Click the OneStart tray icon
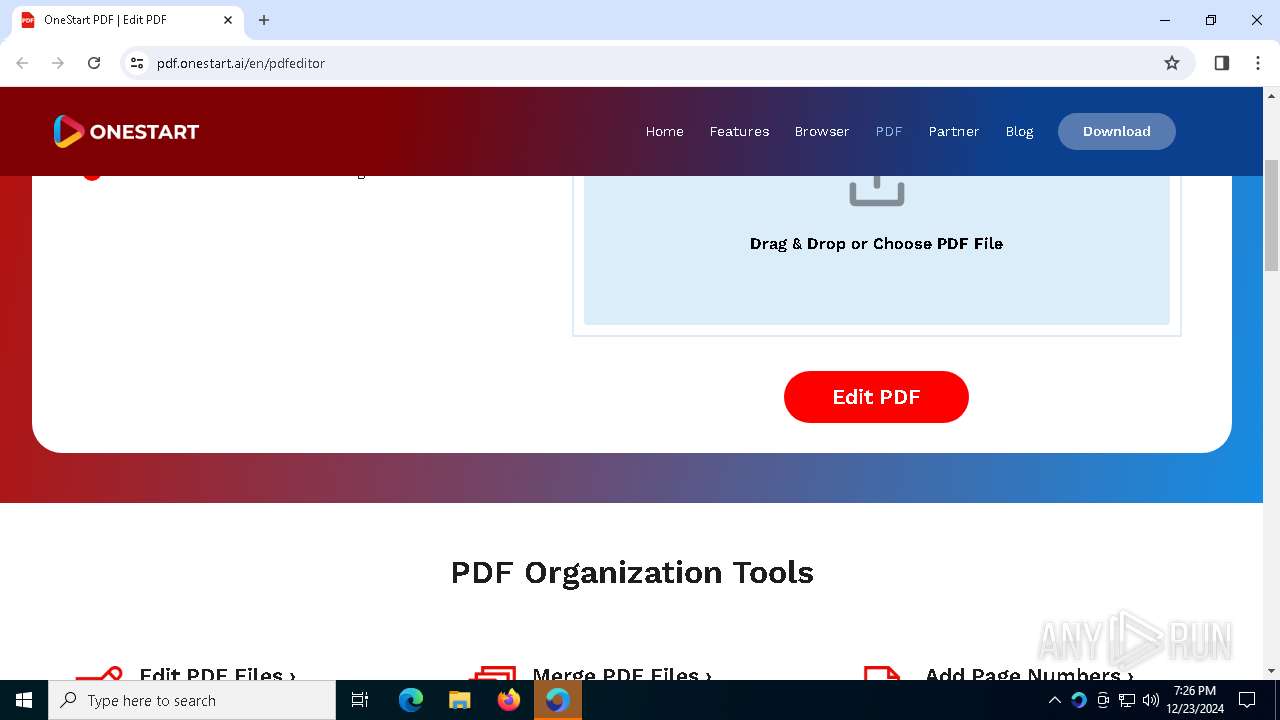The image size is (1280, 720). (x=1078, y=700)
